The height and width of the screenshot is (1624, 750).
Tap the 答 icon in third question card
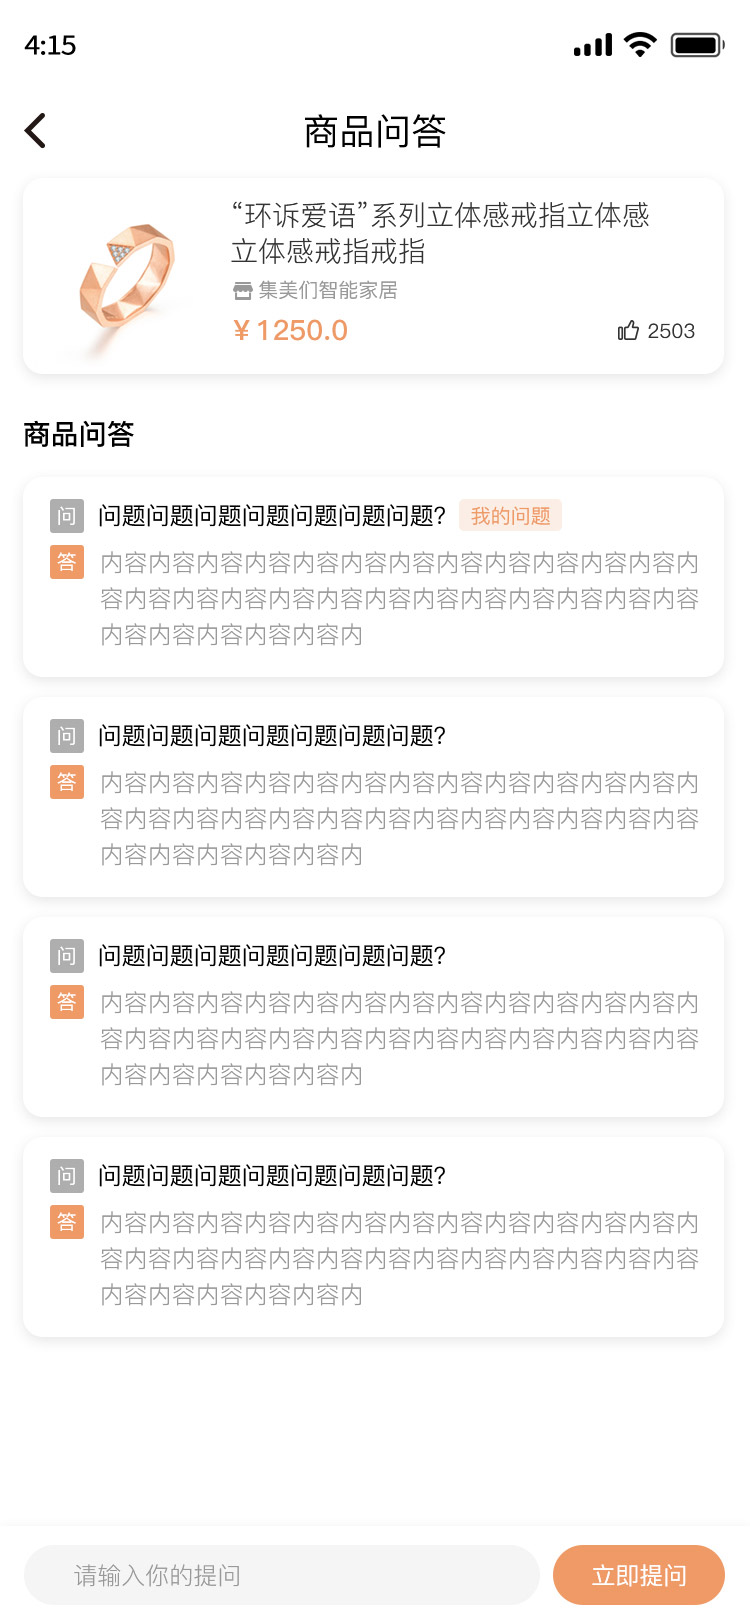click(x=67, y=1002)
